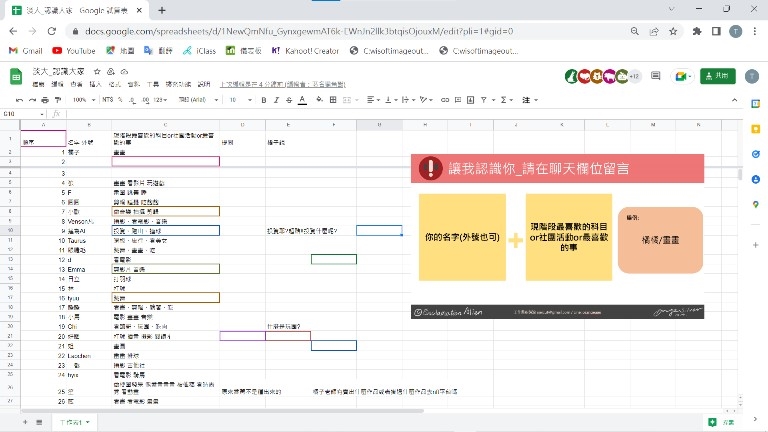The width and height of the screenshot is (768, 432).
Task: Open the YouTube bookmark
Action: pyautogui.click(x=74, y=50)
